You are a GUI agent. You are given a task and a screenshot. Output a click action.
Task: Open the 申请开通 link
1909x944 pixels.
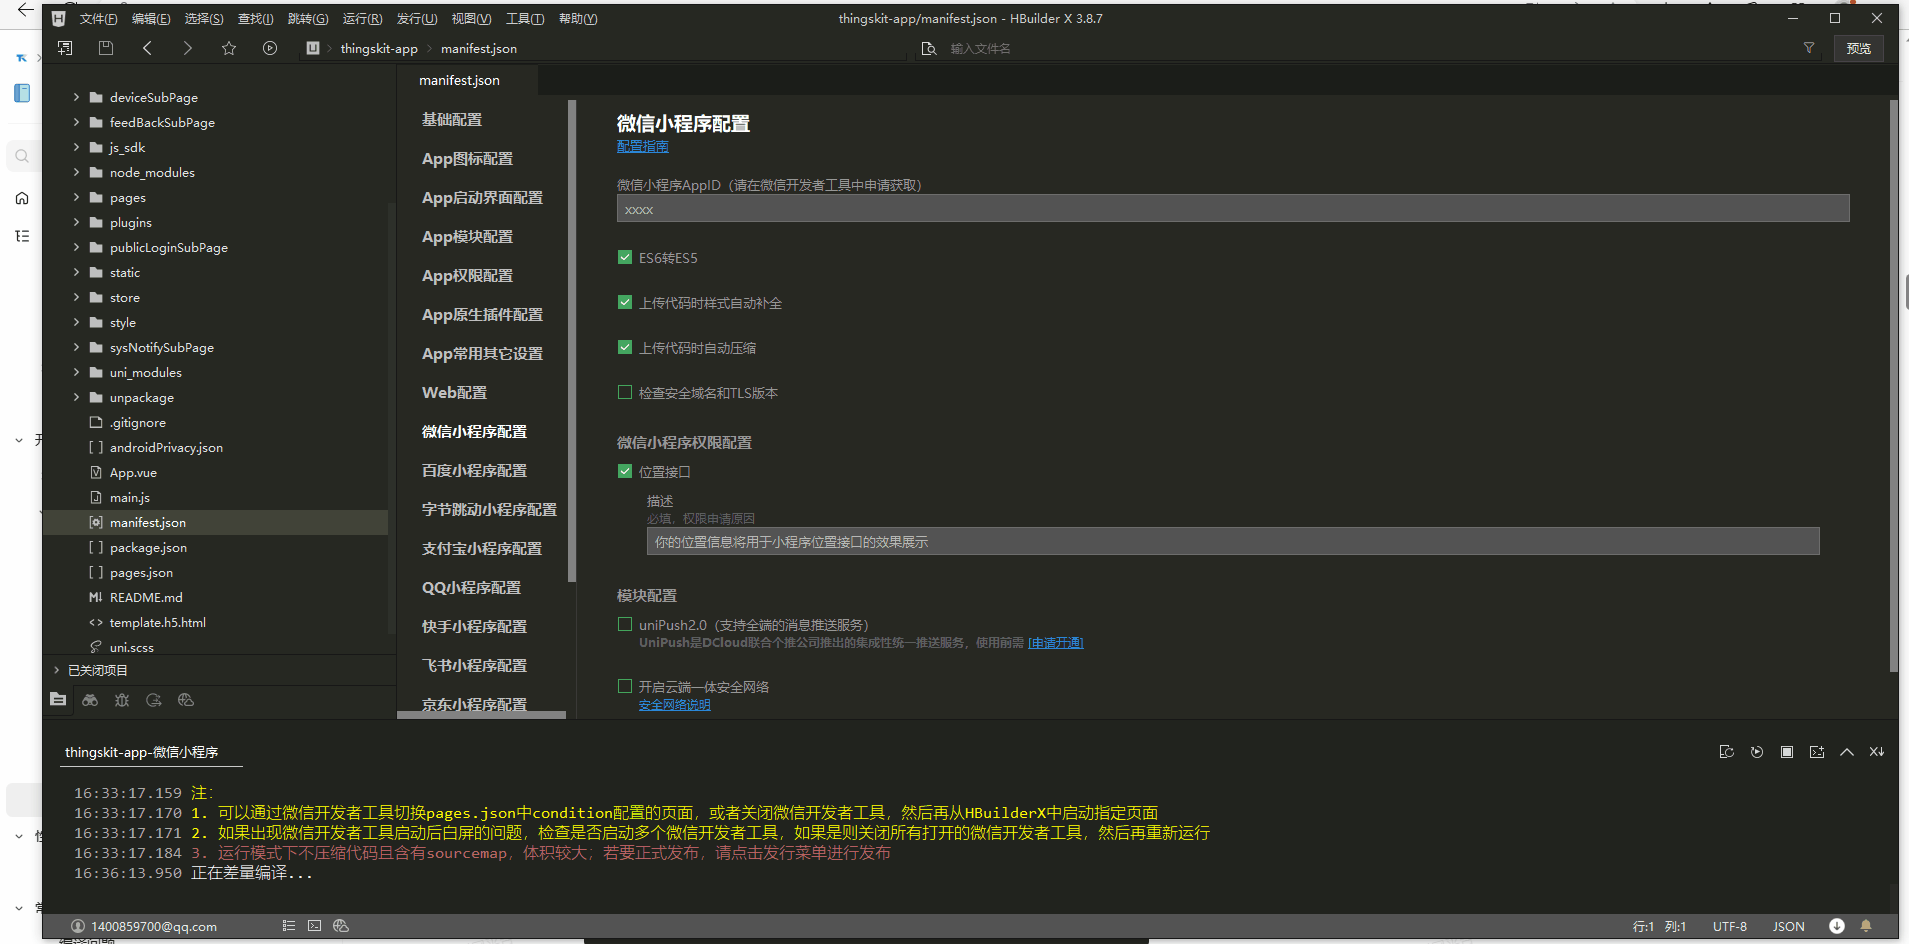coord(1056,643)
